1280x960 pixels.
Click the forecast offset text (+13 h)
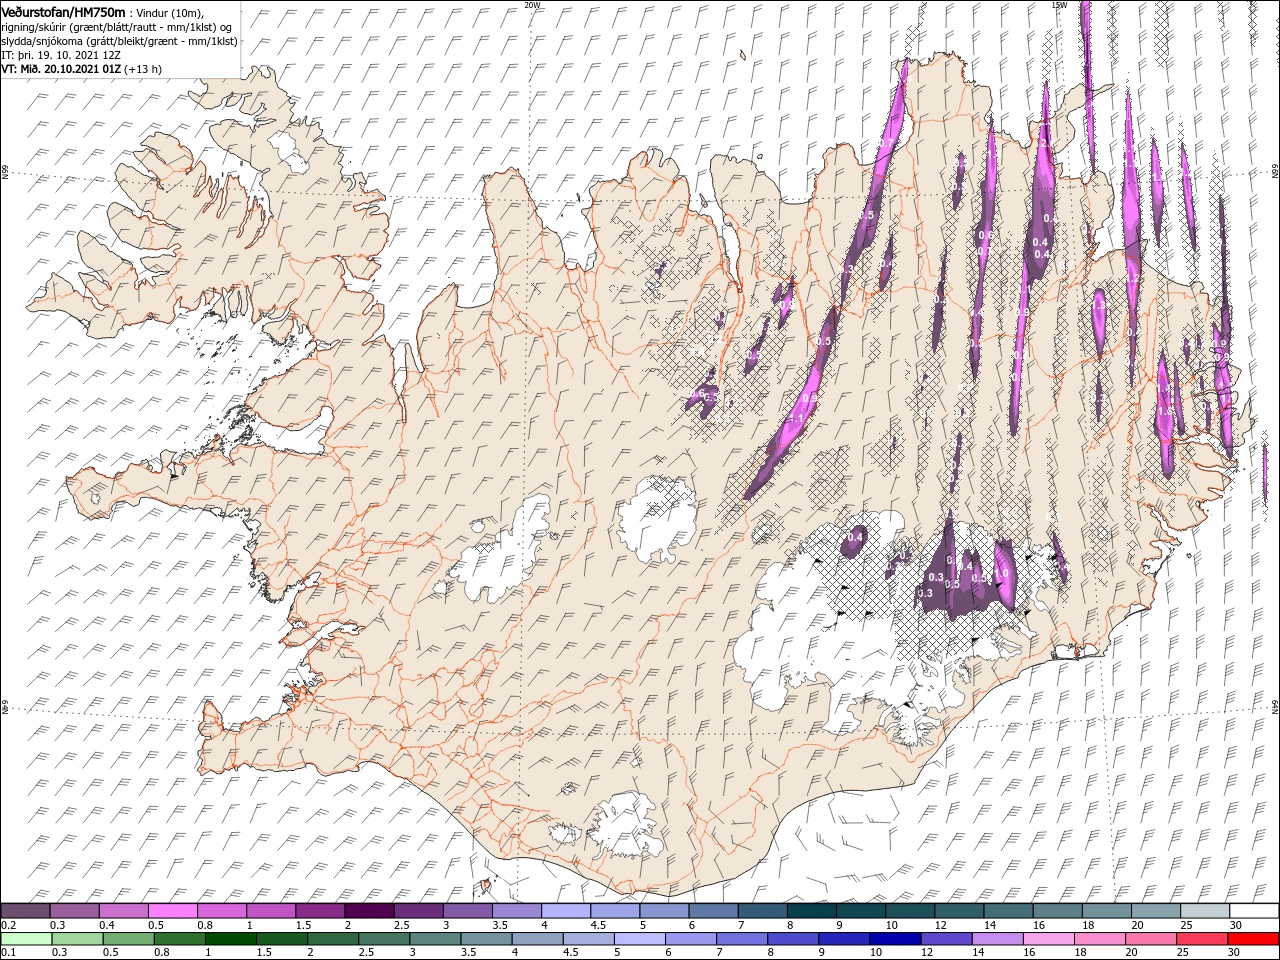click(144, 69)
